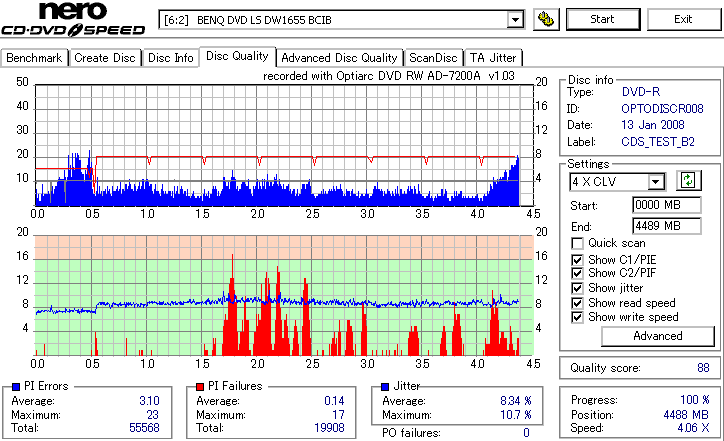Click the PI Failures maximum value 17
The image size is (724, 441).
point(338,415)
